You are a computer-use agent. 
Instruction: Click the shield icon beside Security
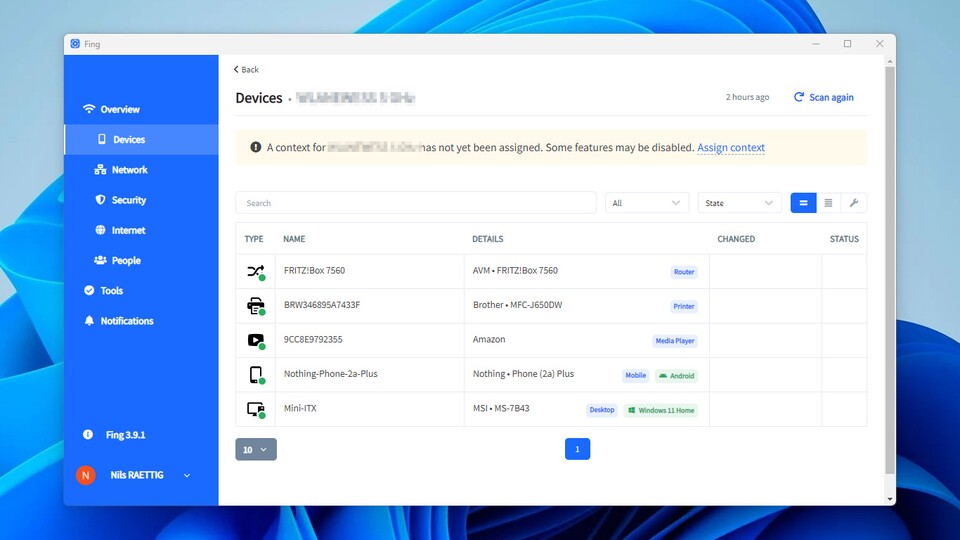pos(100,200)
